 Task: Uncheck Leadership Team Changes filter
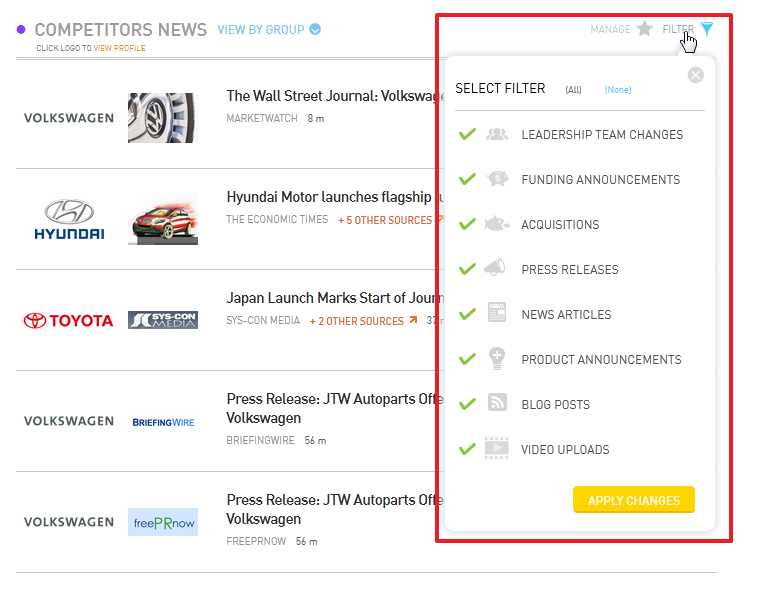coord(467,134)
